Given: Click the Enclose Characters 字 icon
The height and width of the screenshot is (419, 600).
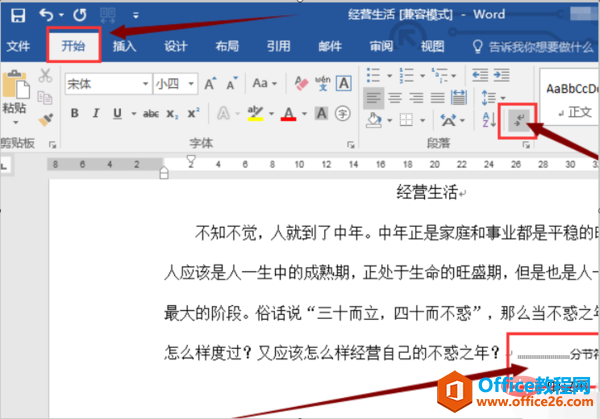Looking at the screenshot, I should [x=342, y=113].
